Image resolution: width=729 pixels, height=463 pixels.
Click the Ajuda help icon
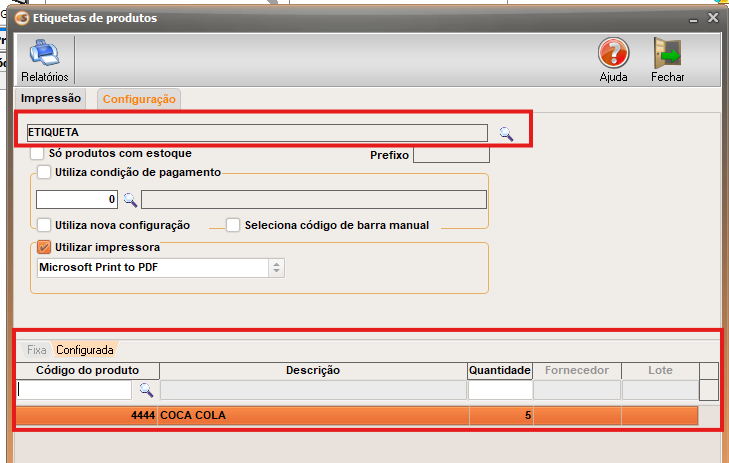(613, 53)
